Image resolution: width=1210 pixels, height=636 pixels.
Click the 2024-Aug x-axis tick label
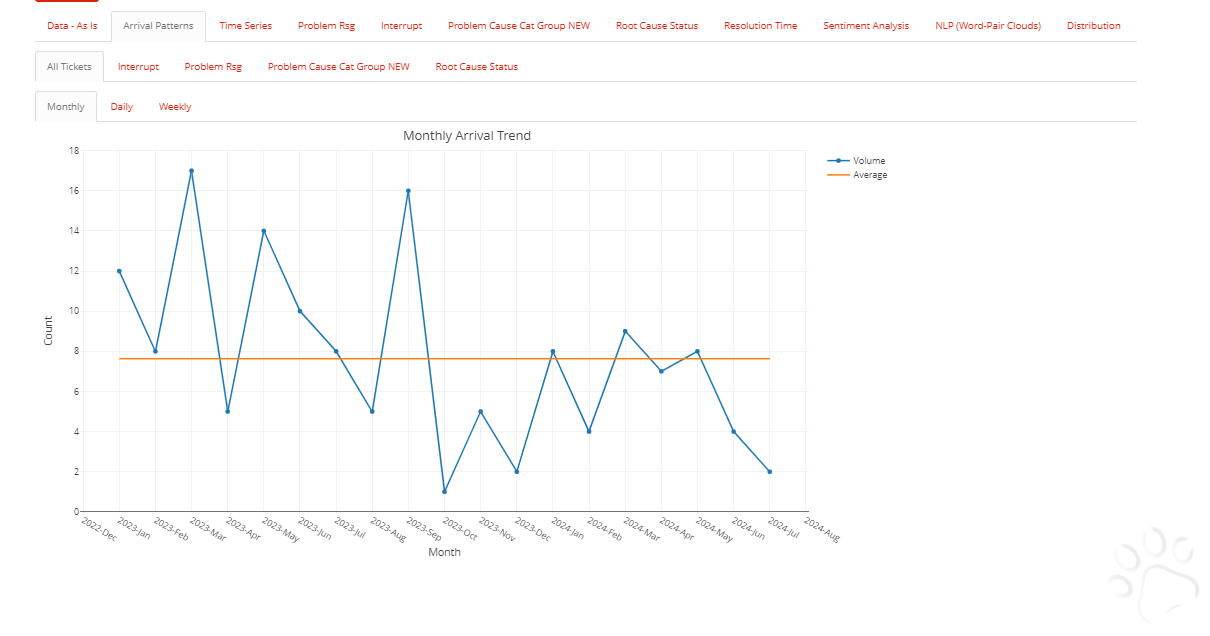point(823,529)
